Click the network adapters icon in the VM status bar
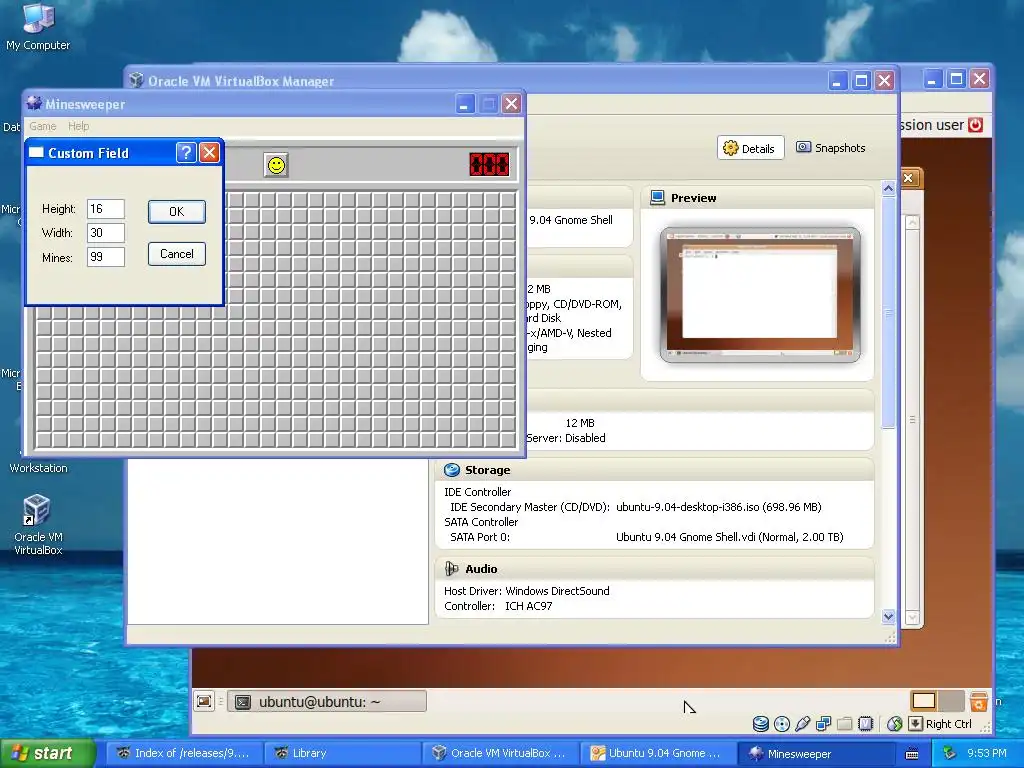Image resolution: width=1024 pixels, height=768 pixels. tap(824, 724)
